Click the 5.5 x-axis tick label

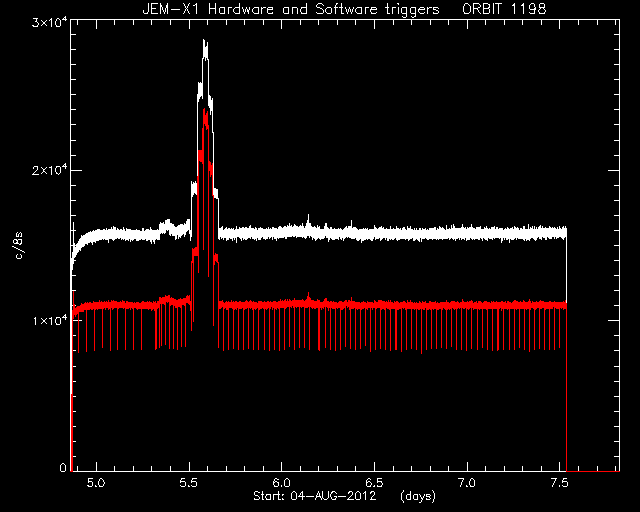click(189, 483)
